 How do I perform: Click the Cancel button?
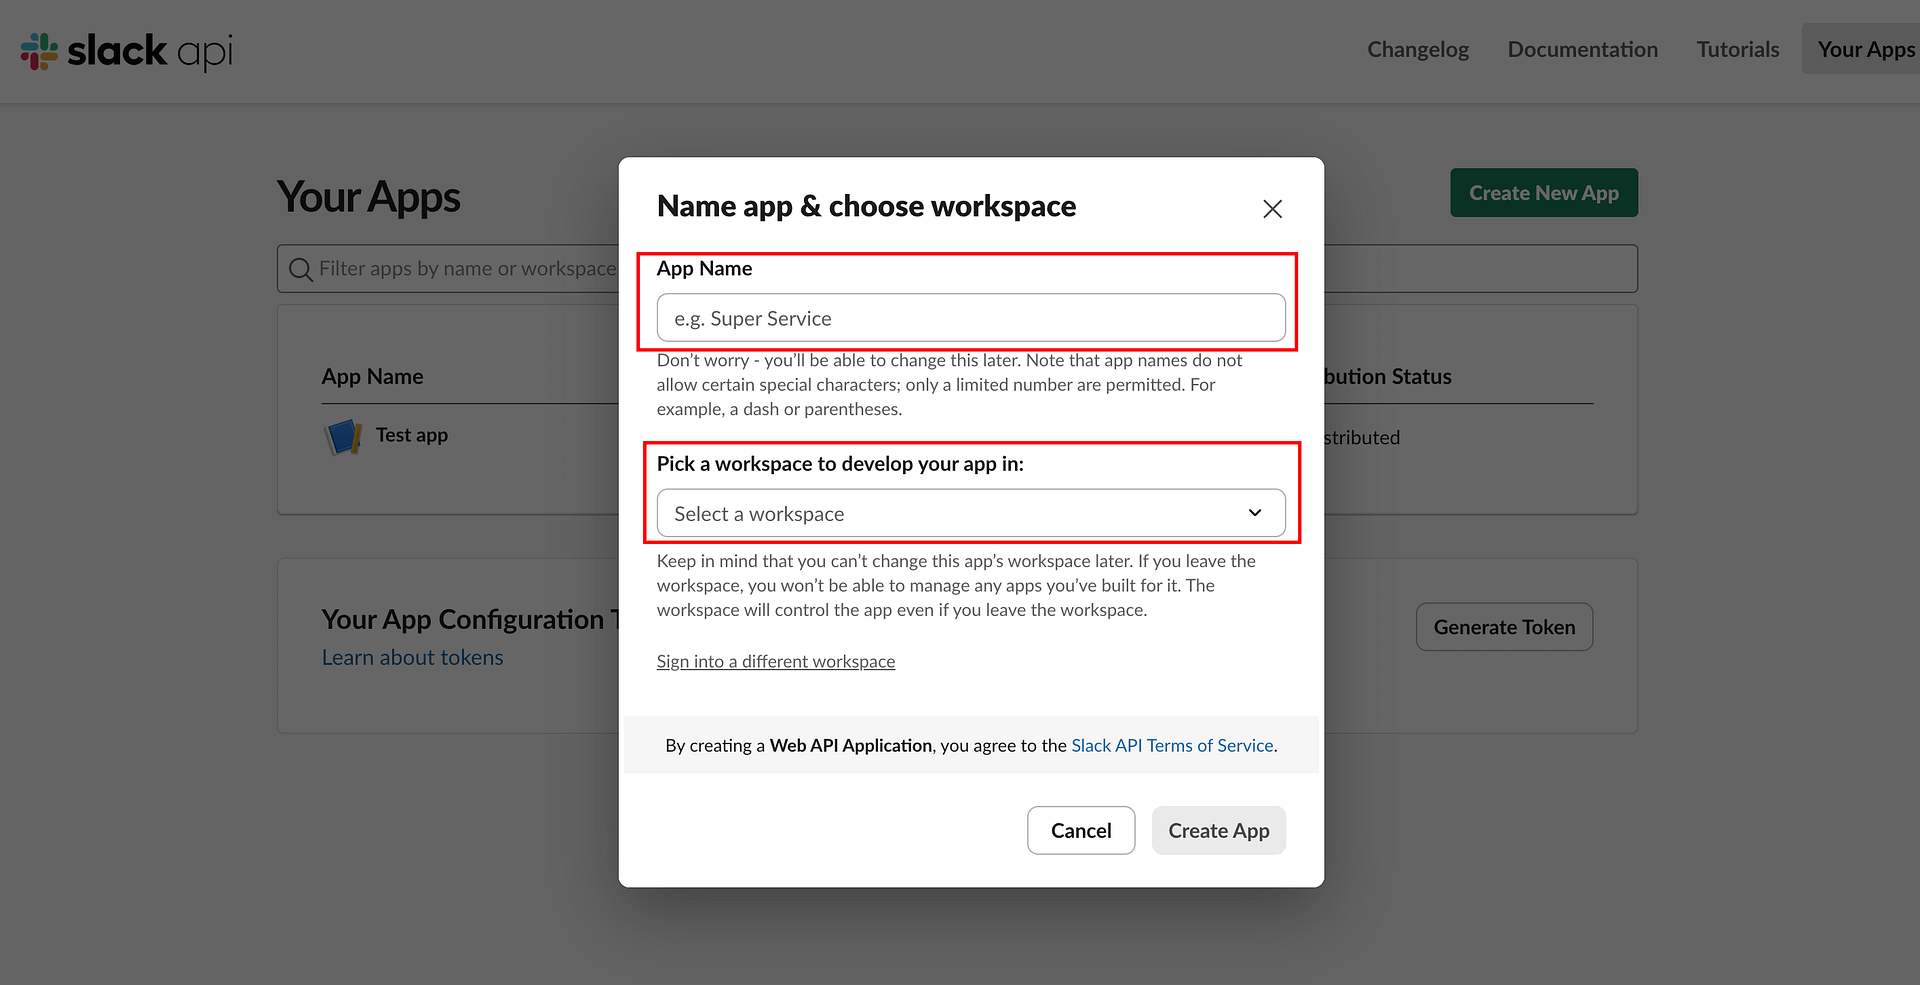point(1081,830)
